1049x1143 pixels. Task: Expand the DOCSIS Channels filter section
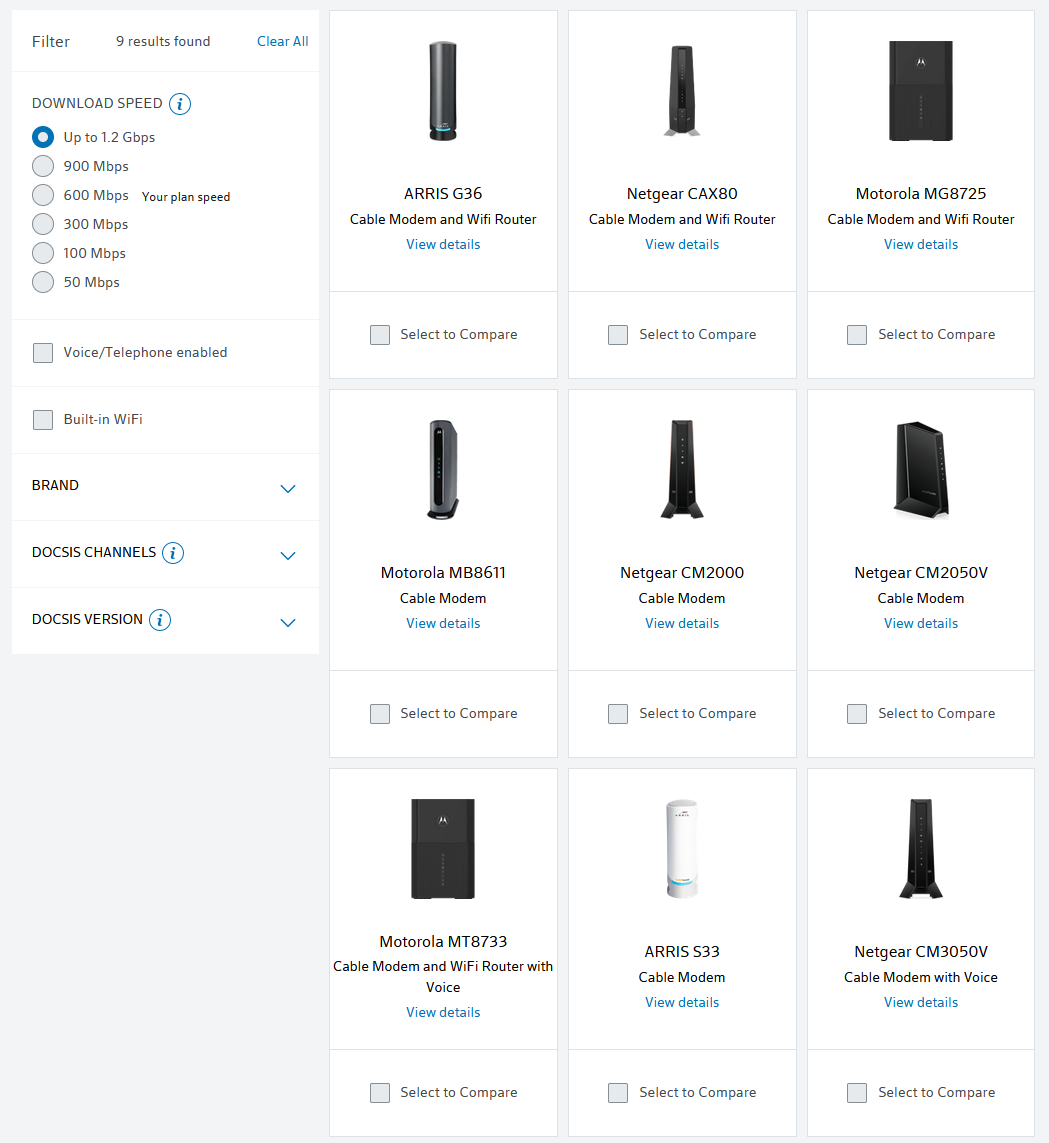tap(288, 555)
